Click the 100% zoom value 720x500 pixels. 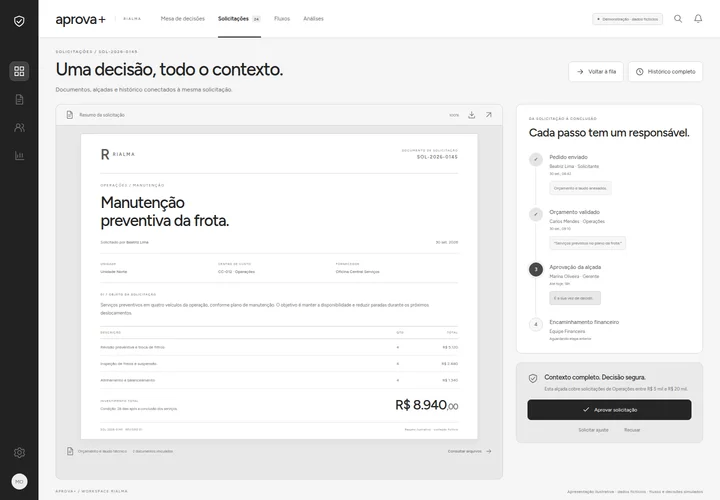click(454, 115)
